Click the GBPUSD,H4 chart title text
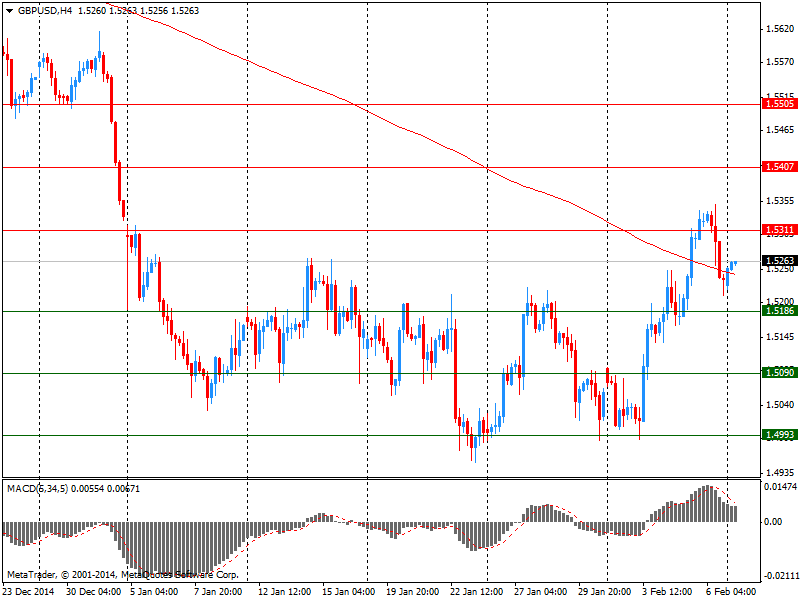Viewport: 800px width, 600px height. pyautogui.click(x=45, y=11)
